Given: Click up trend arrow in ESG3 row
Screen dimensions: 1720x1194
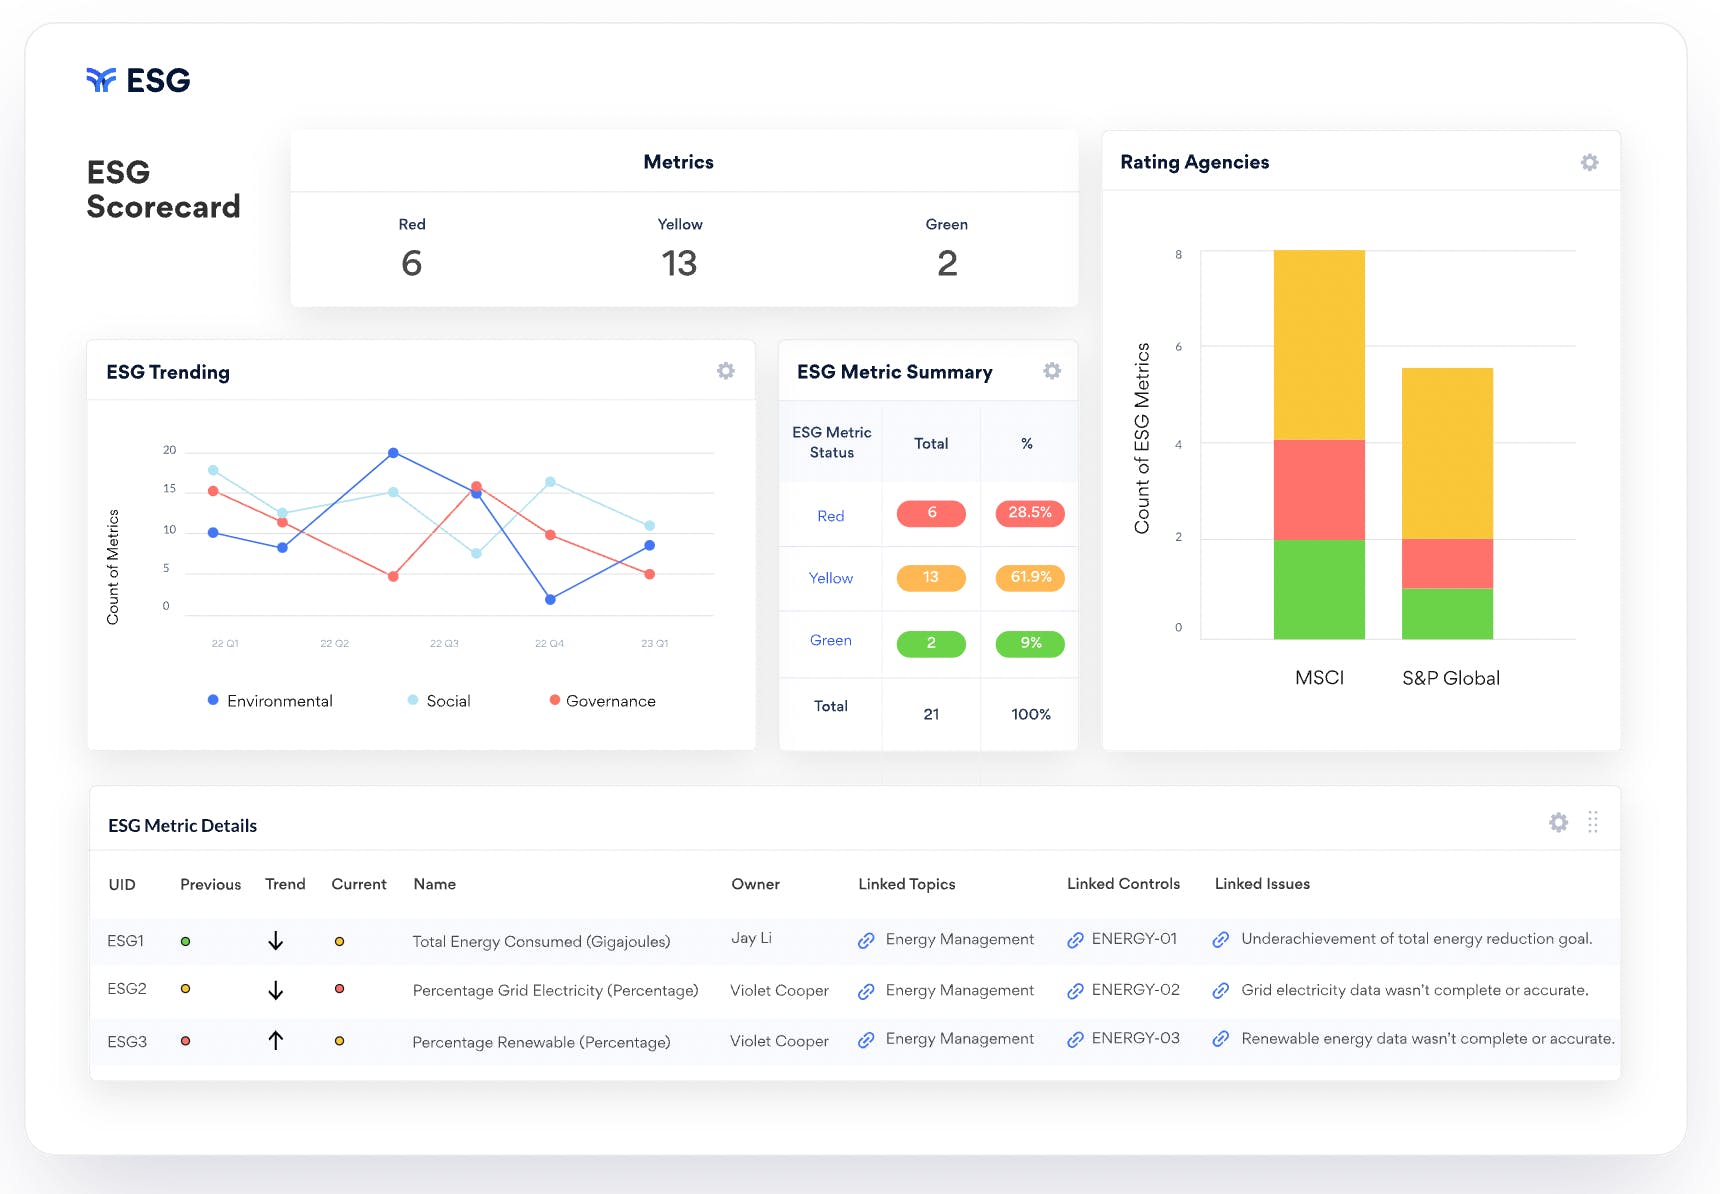Looking at the screenshot, I should click(x=276, y=1040).
